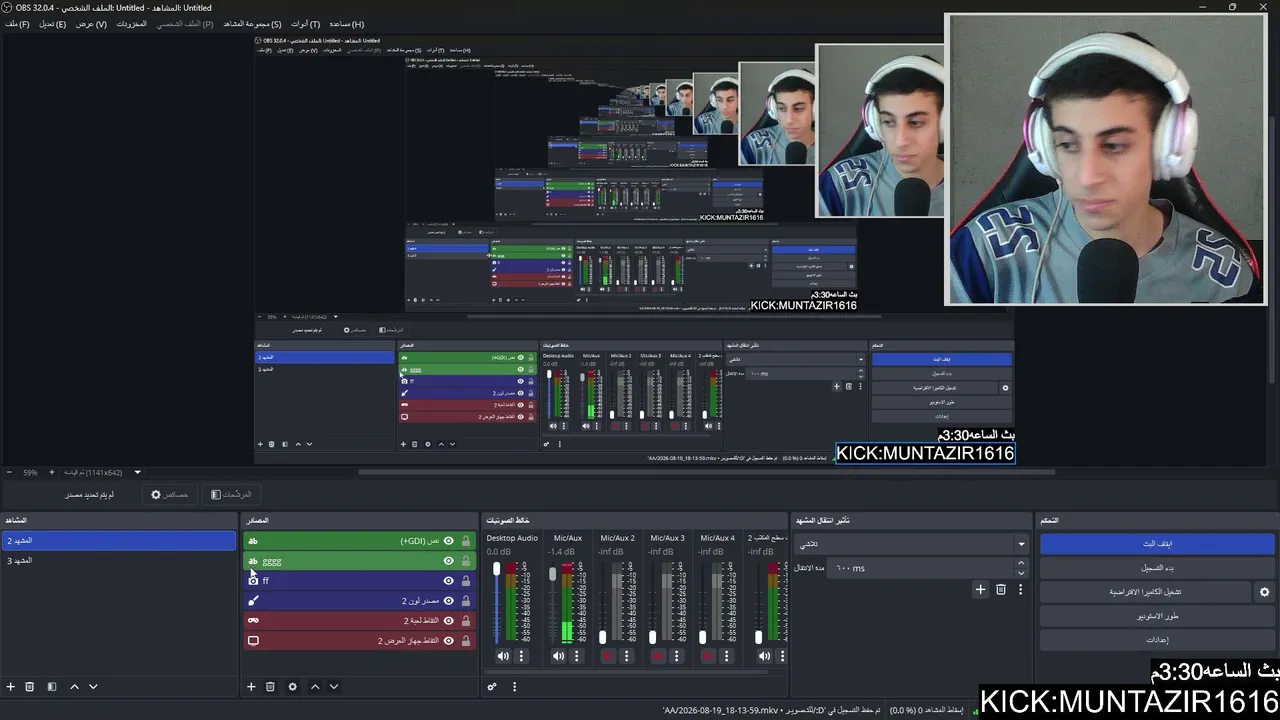Lock the مصدر لون 2 source
This screenshot has height=720, width=1280.
tap(466, 601)
